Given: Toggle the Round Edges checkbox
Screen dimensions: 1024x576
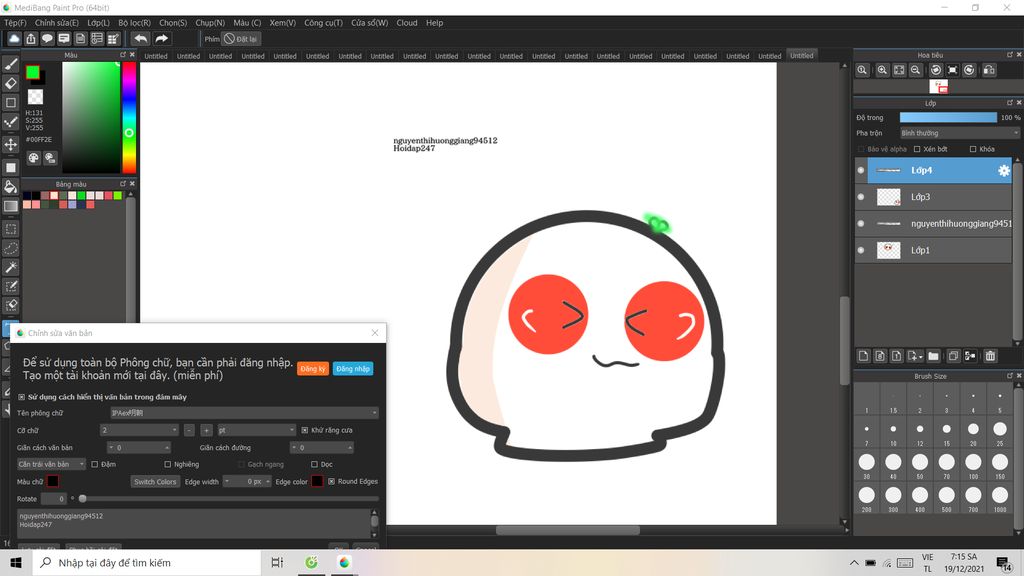Looking at the screenshot, I should [332, 481].
